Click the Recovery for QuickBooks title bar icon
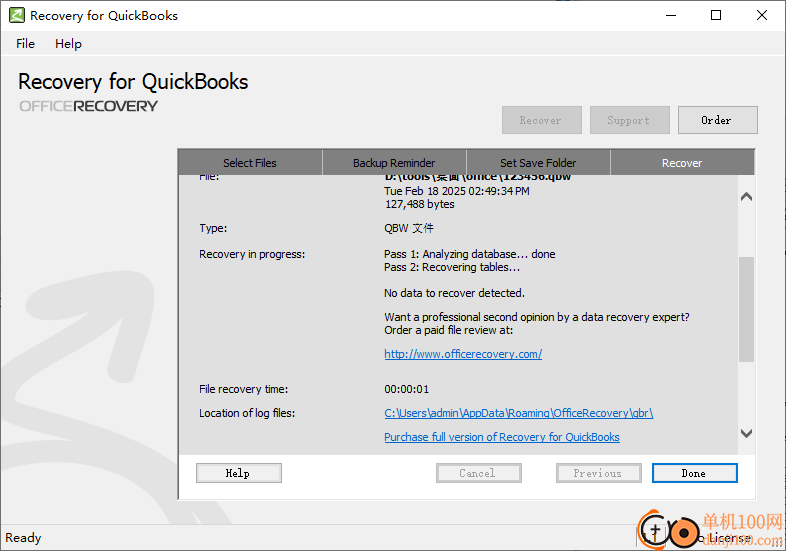 [17, 15]
